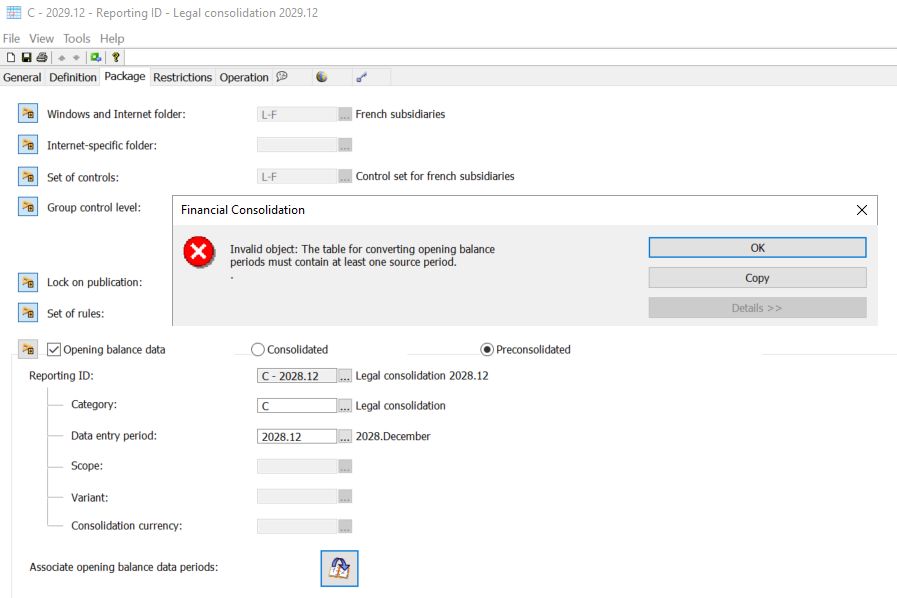The width and height of the screenshot is (897, 598).
Task: Open browse button for Windows and Internet folder
Action: (x=344, y=114)
